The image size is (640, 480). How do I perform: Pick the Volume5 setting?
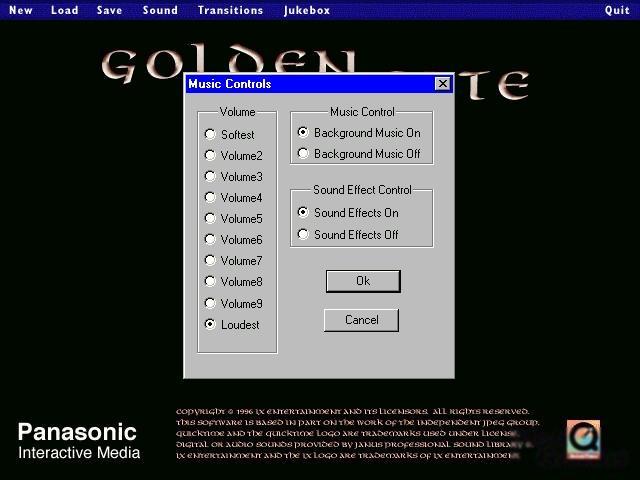tap(210, 218)
